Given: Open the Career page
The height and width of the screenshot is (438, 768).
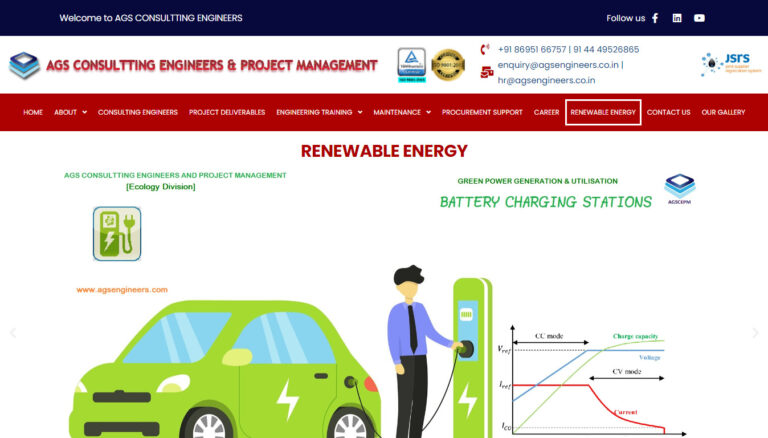Looking at the screenshot, I should (x=546, y=112).
